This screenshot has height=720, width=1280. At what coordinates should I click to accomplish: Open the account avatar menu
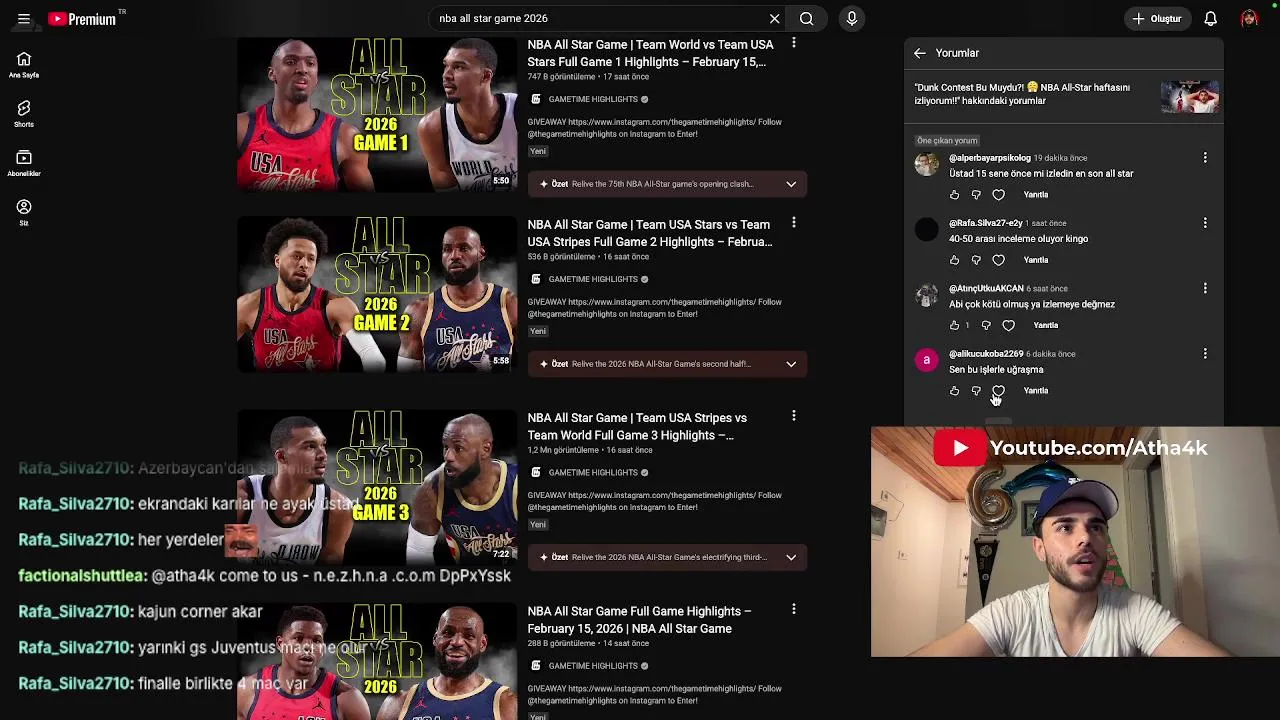click(1249, 19)
